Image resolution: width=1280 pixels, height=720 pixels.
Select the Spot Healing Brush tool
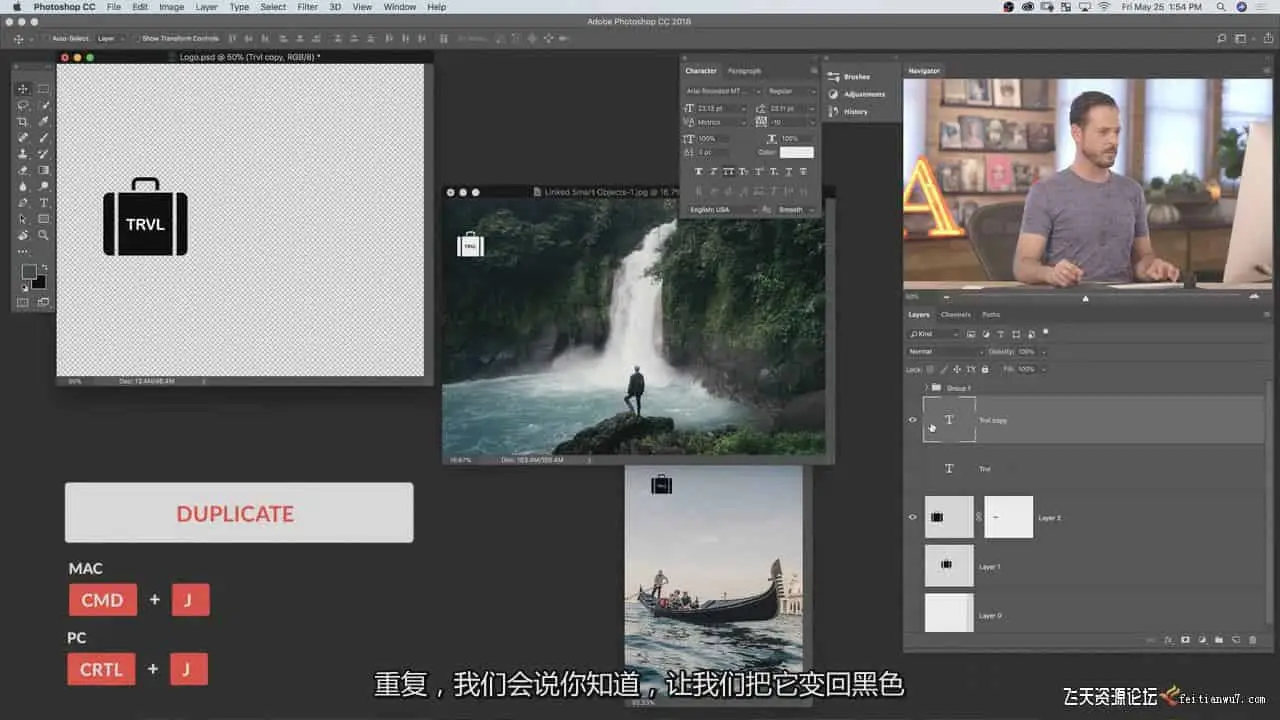[x=23, y=137]
